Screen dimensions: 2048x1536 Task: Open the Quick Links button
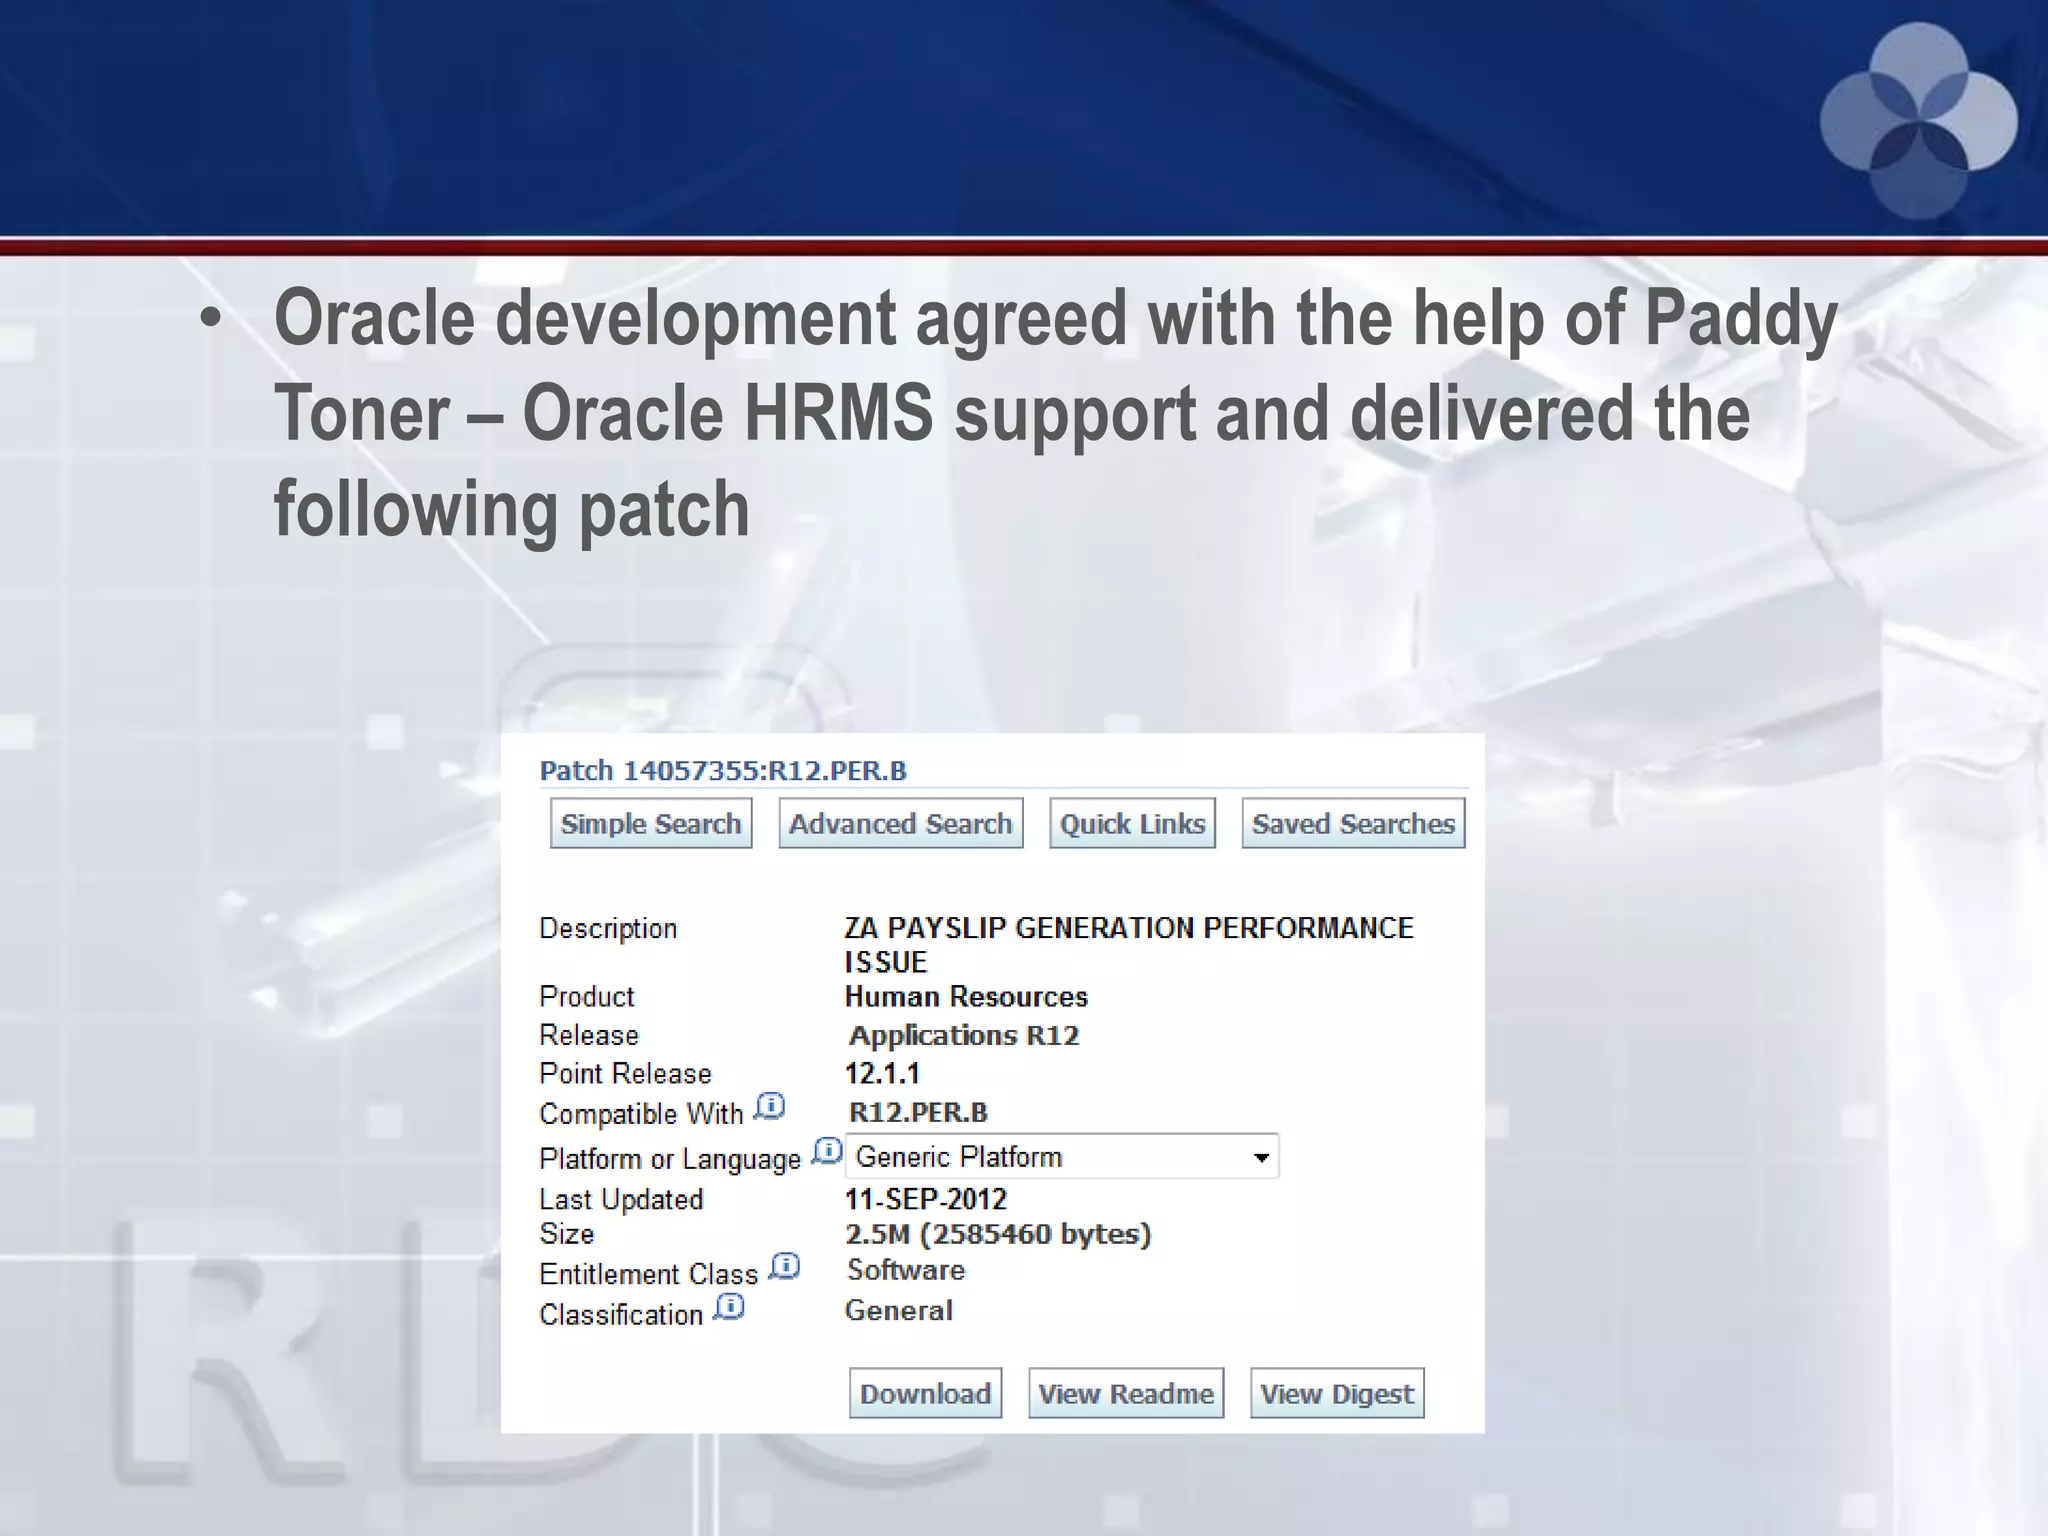(1132, 823)
